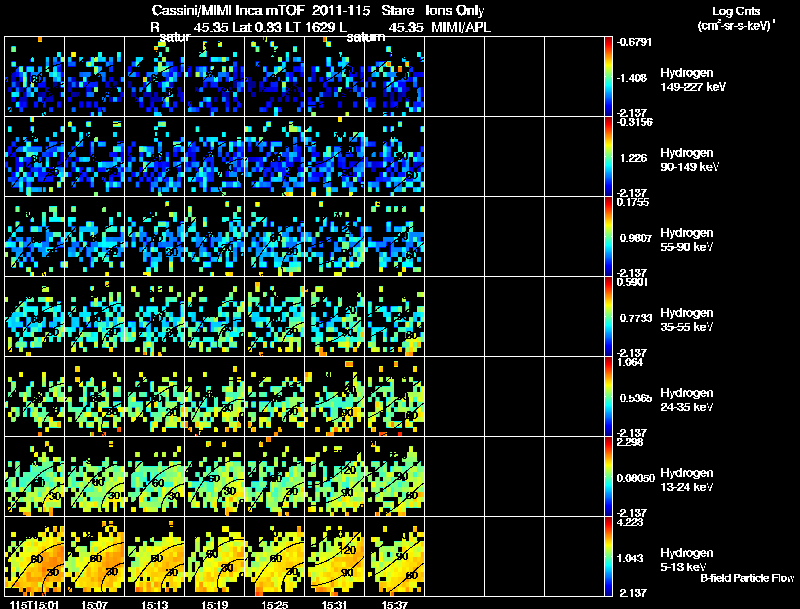Select the 'Hydrogen 149-227 keV' row label

pyautogui.click(x=692, y=80)
